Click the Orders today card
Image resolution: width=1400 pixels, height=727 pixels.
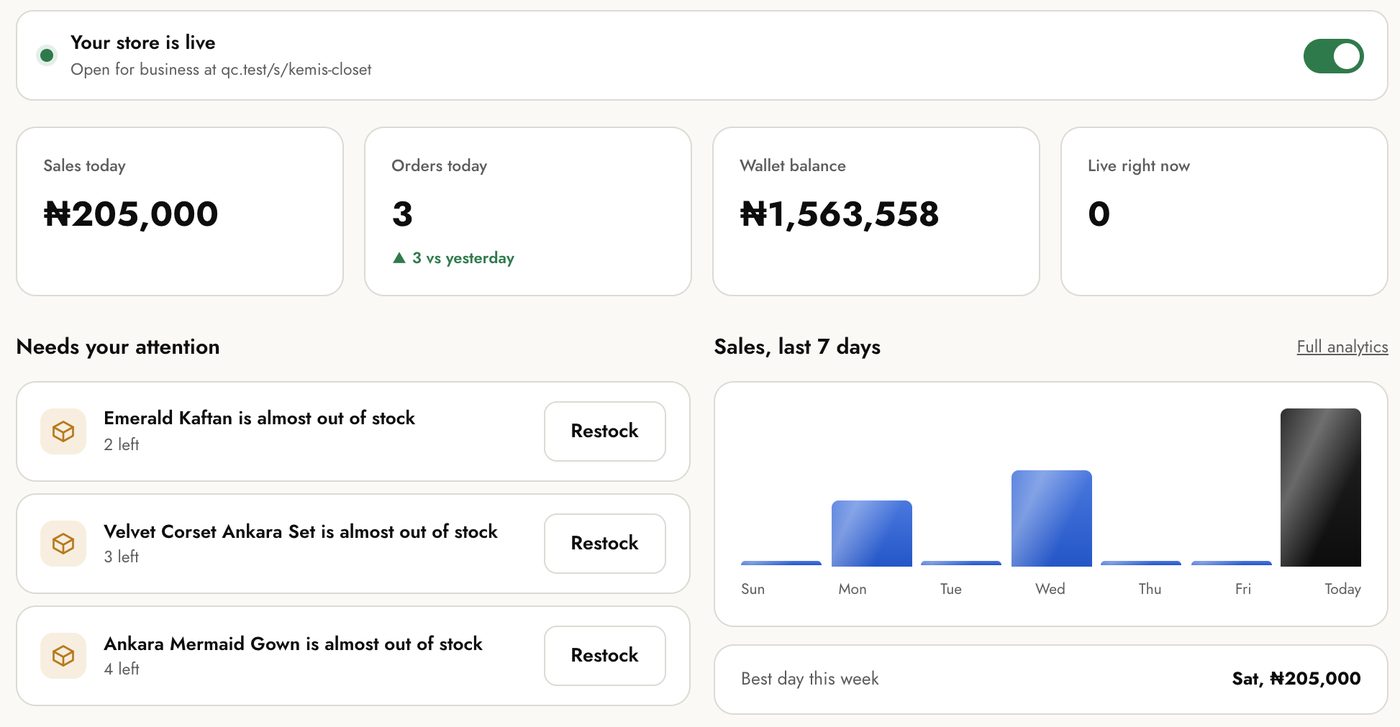tap(528, 211)
